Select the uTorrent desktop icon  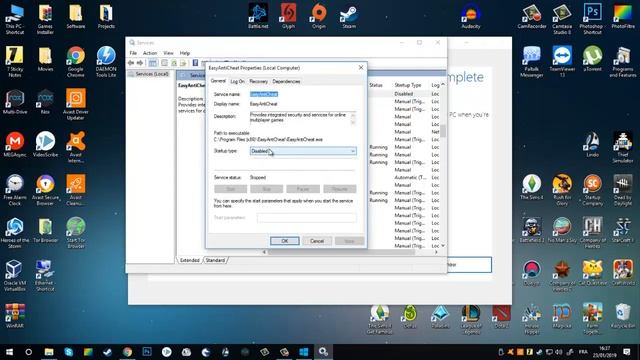[592, 59]
